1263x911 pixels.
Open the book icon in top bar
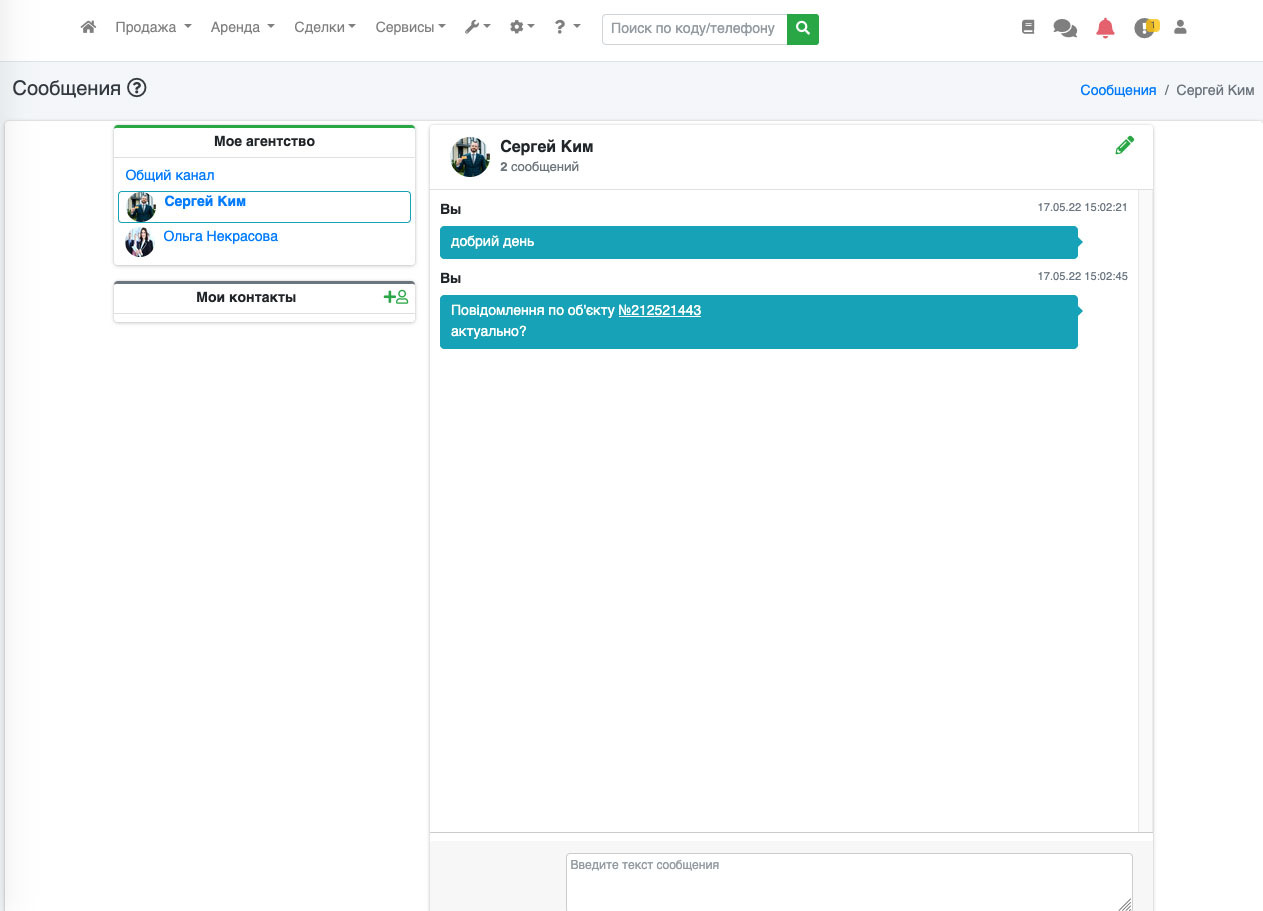(1028, 28)
